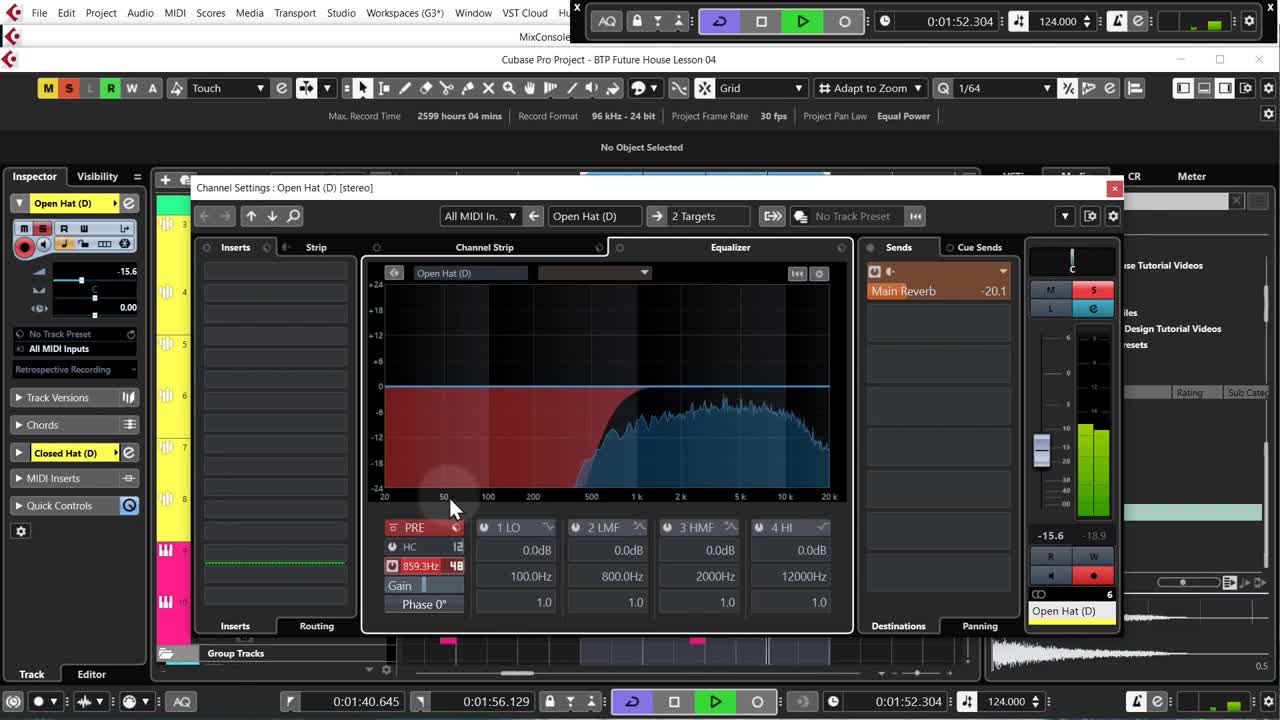1280x720 pixels.
Task: Click Retrospective Recording in Inspector
Action: point(75,369)
